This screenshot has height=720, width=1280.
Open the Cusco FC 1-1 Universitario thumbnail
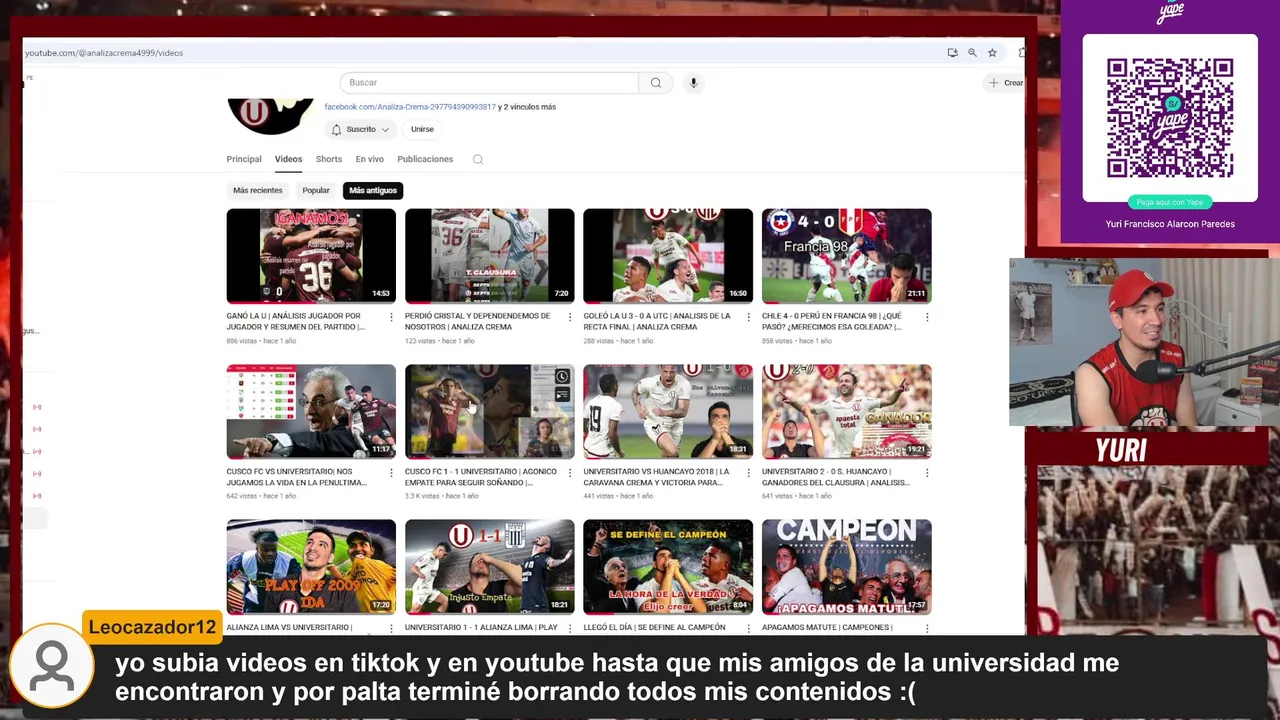coord(490,411)
